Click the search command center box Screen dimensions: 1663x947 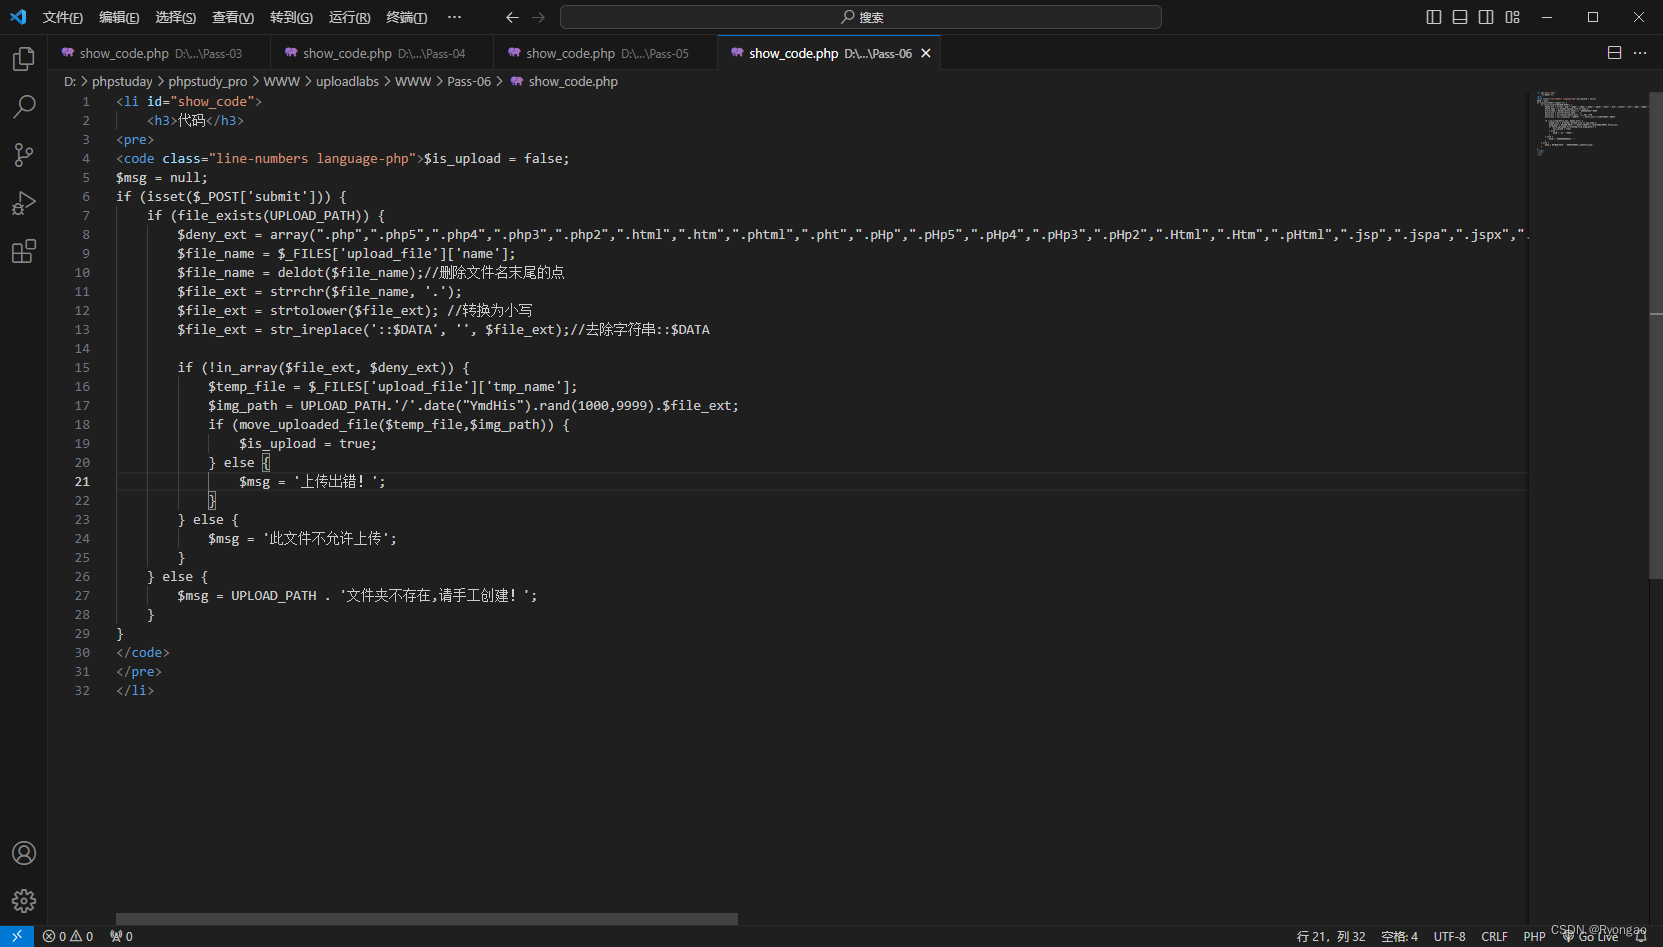tap(861, 17)
